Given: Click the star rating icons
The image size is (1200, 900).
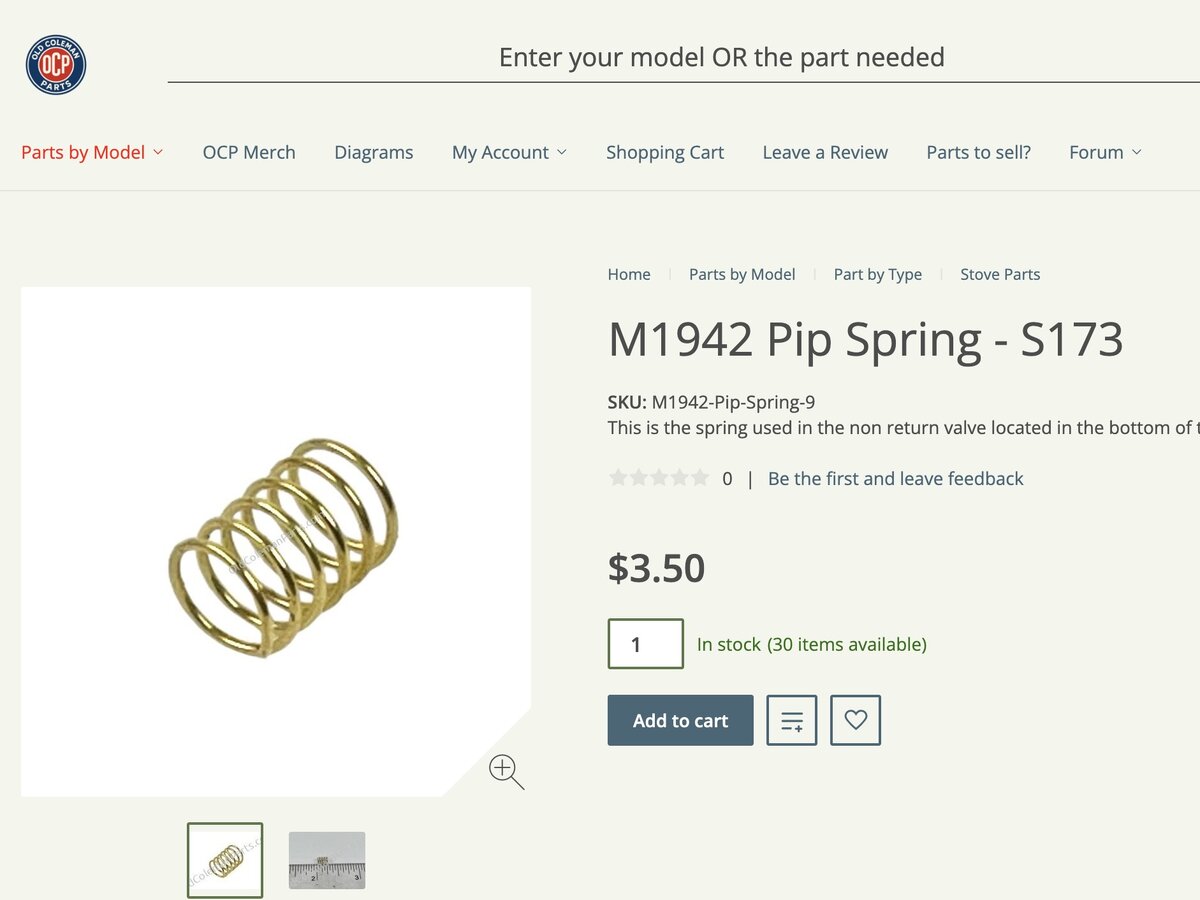Looking at the screenshot, I should coord(658,478).
